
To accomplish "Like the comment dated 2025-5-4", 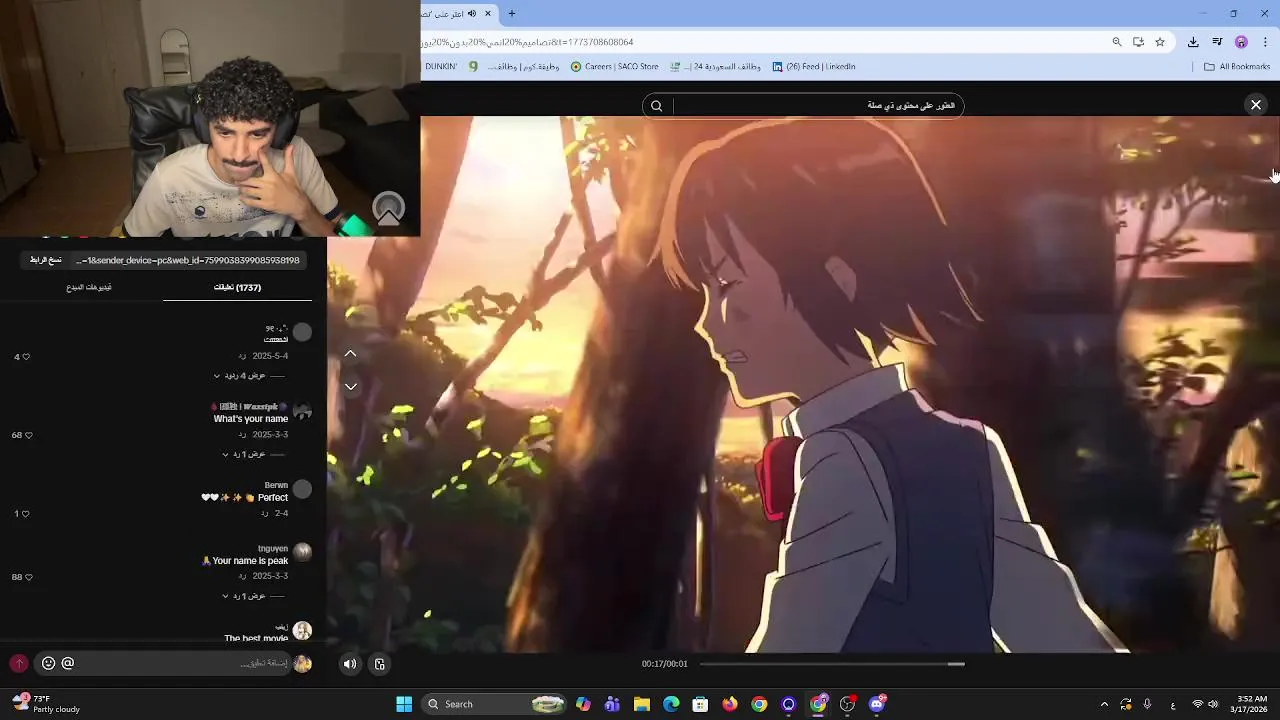I will 25,357.
